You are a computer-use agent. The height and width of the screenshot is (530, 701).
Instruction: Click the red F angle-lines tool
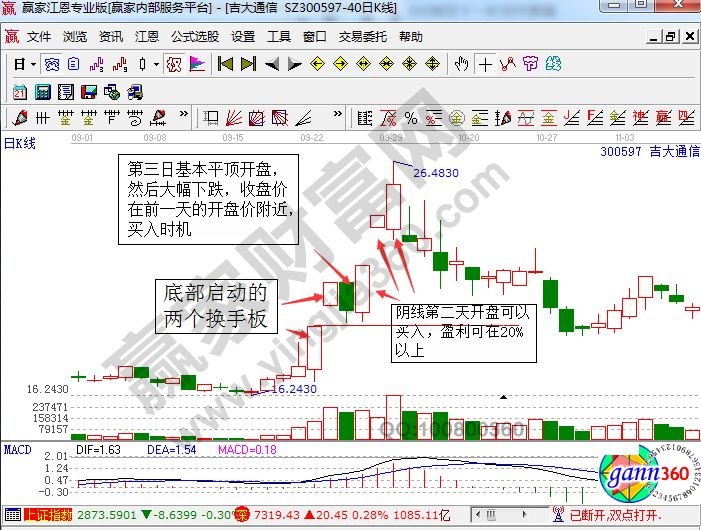point(595,118)
